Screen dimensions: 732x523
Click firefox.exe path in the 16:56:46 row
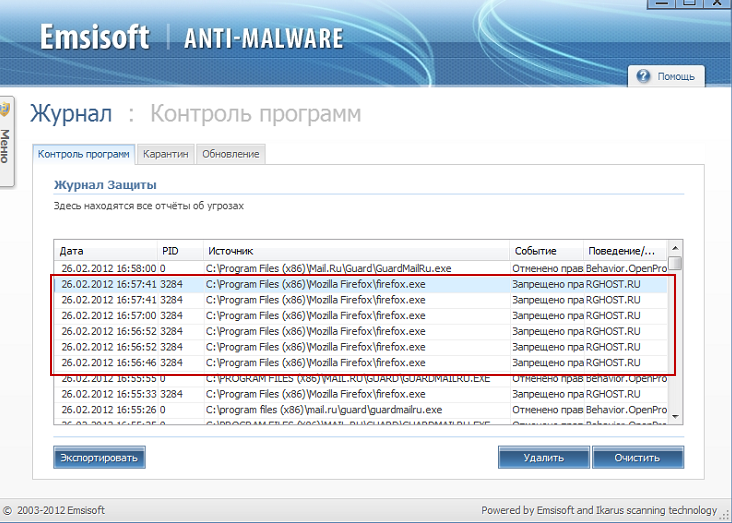[x=316, y=363]
